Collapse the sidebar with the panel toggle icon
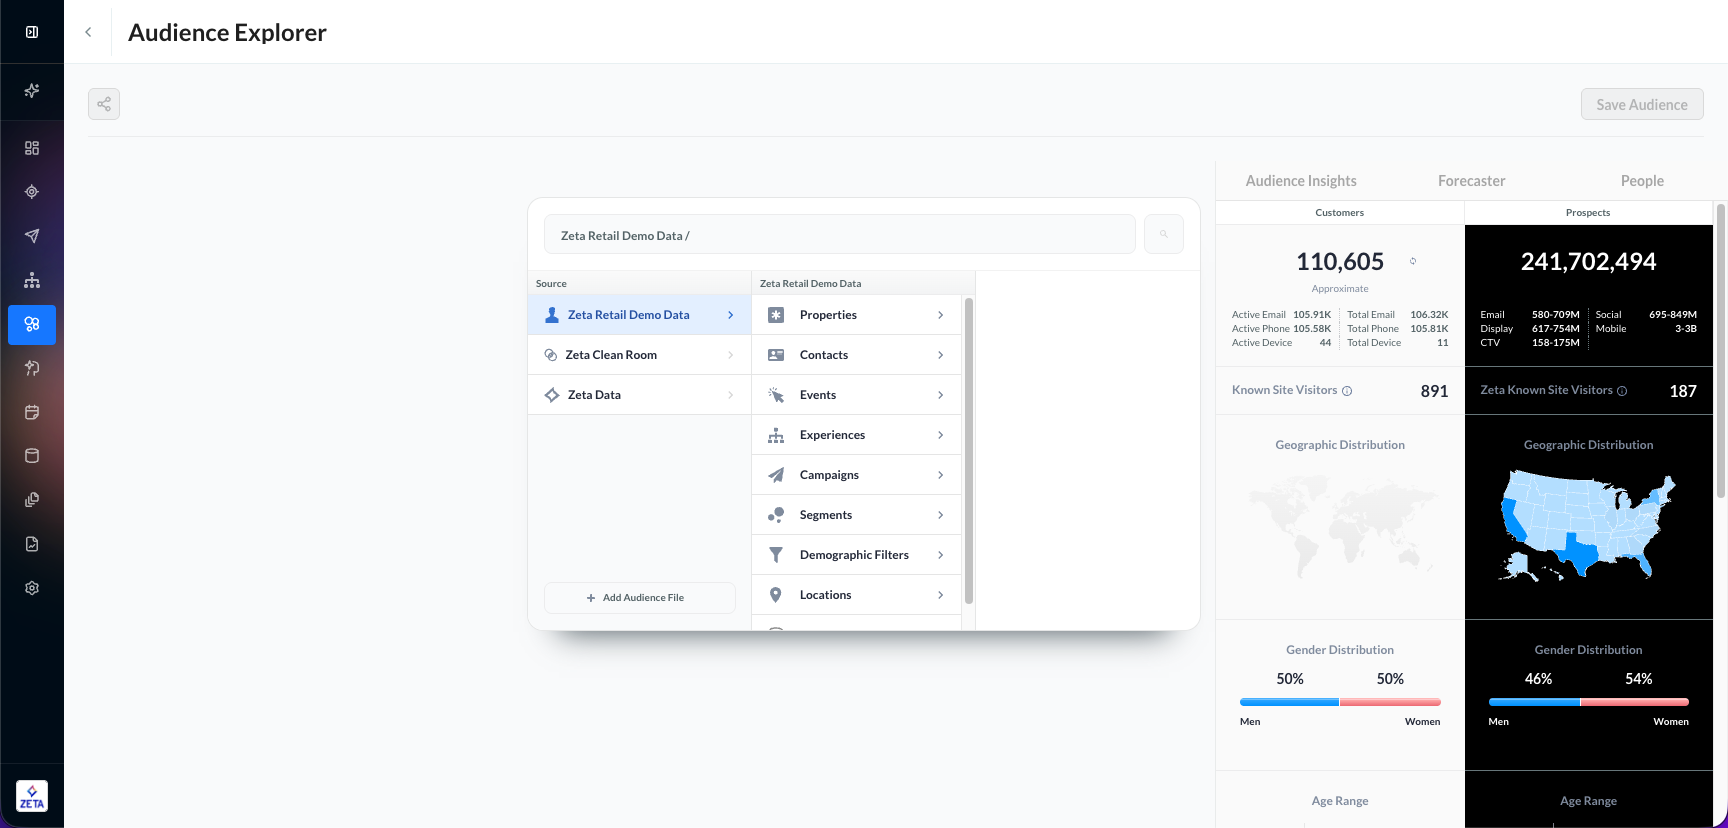 click(x=32, y=32)
